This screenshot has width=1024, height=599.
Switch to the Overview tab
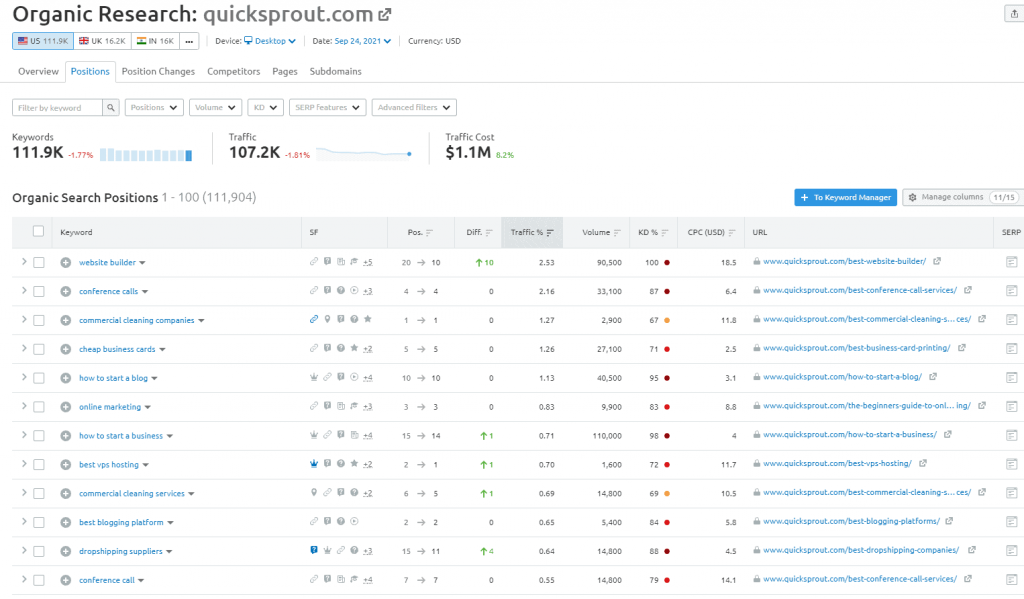coord(39,72)
